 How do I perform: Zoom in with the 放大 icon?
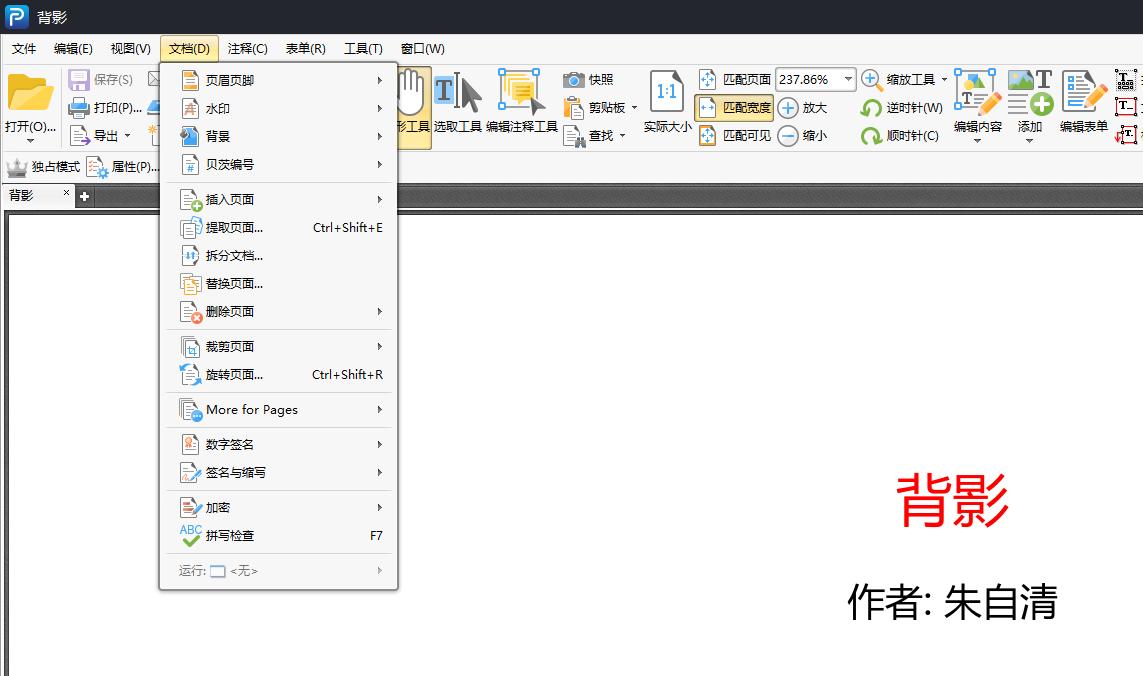point(800,107)
